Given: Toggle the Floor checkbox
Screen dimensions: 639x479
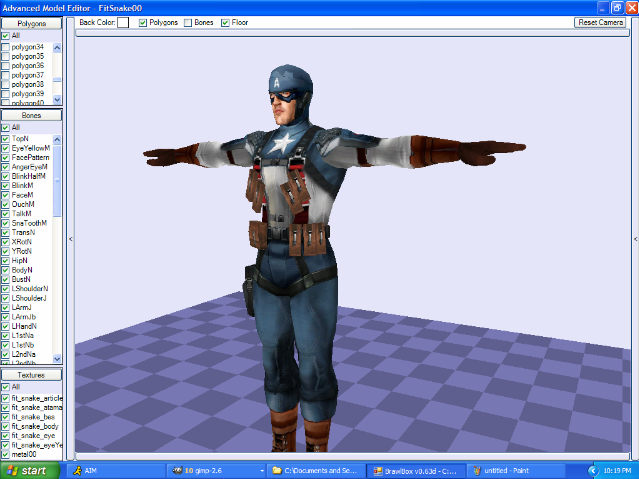Looking at the screenshot, I should pyautogui.click(x=225, y=23).
